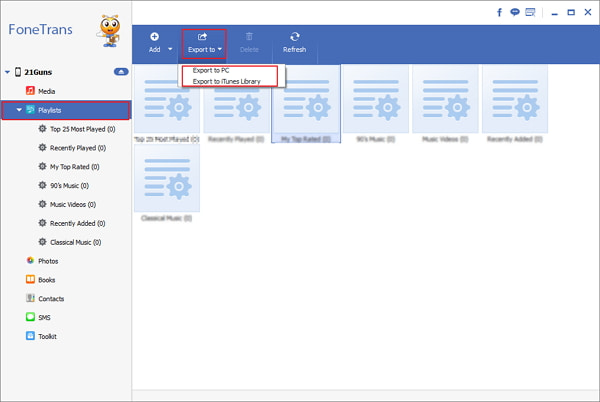Click the Export to toolbar button

[204, 44]
